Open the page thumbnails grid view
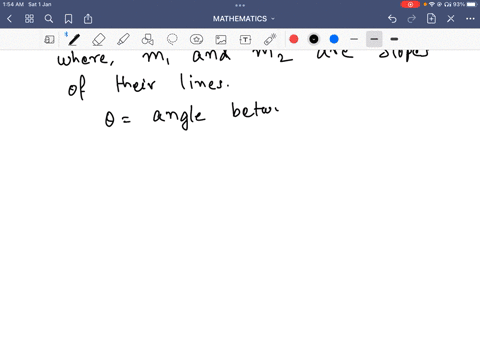 (29, 19)
